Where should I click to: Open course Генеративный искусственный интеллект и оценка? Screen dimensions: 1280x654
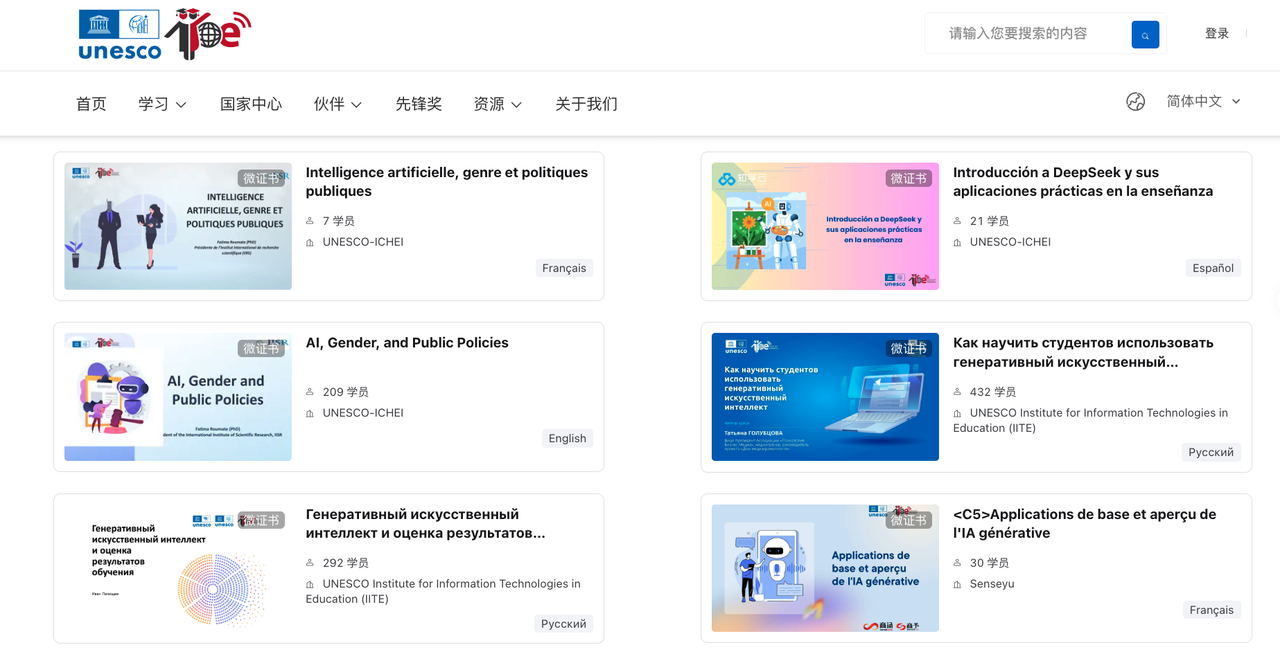(x=425, y=524)
